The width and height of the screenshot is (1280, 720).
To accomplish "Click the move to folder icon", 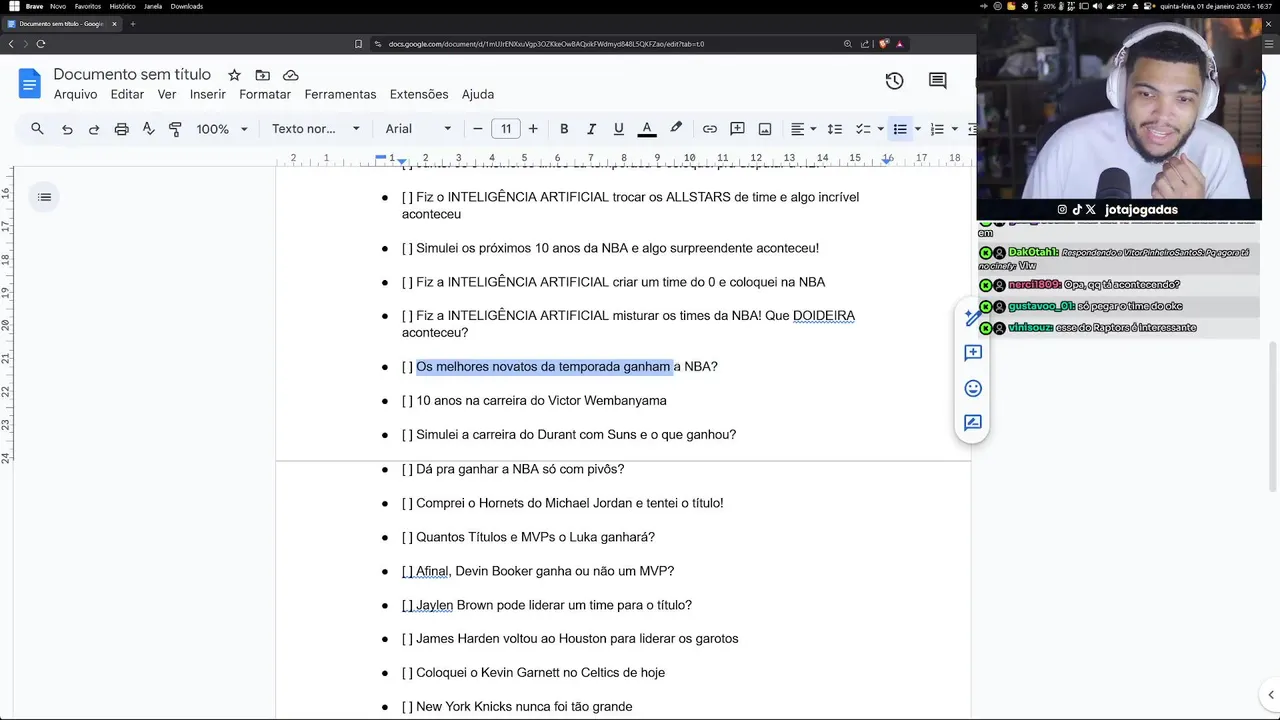I will (x=262, y=75).
